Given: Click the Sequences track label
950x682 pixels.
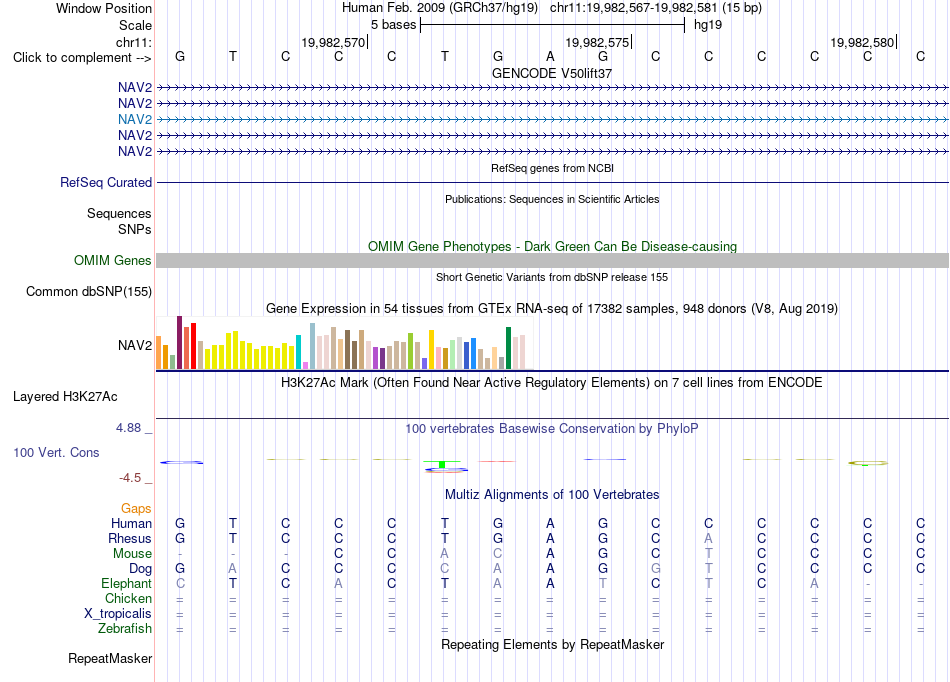Looking at the screenshot, I should [x=119, y=213].
